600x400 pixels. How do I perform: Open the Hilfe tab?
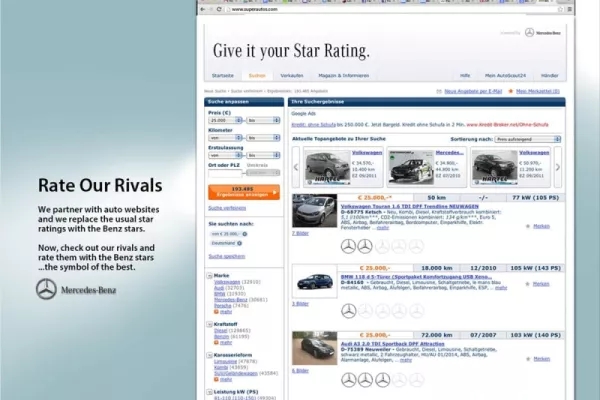465,76
